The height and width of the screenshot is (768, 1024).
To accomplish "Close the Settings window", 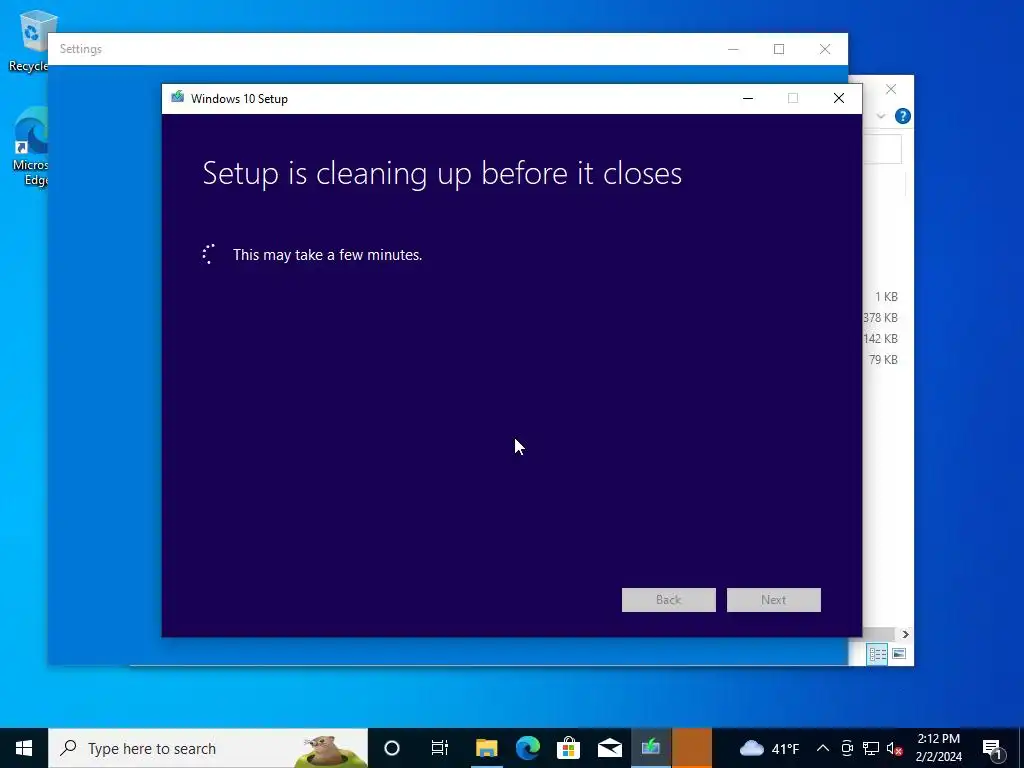I will [825, 49].
